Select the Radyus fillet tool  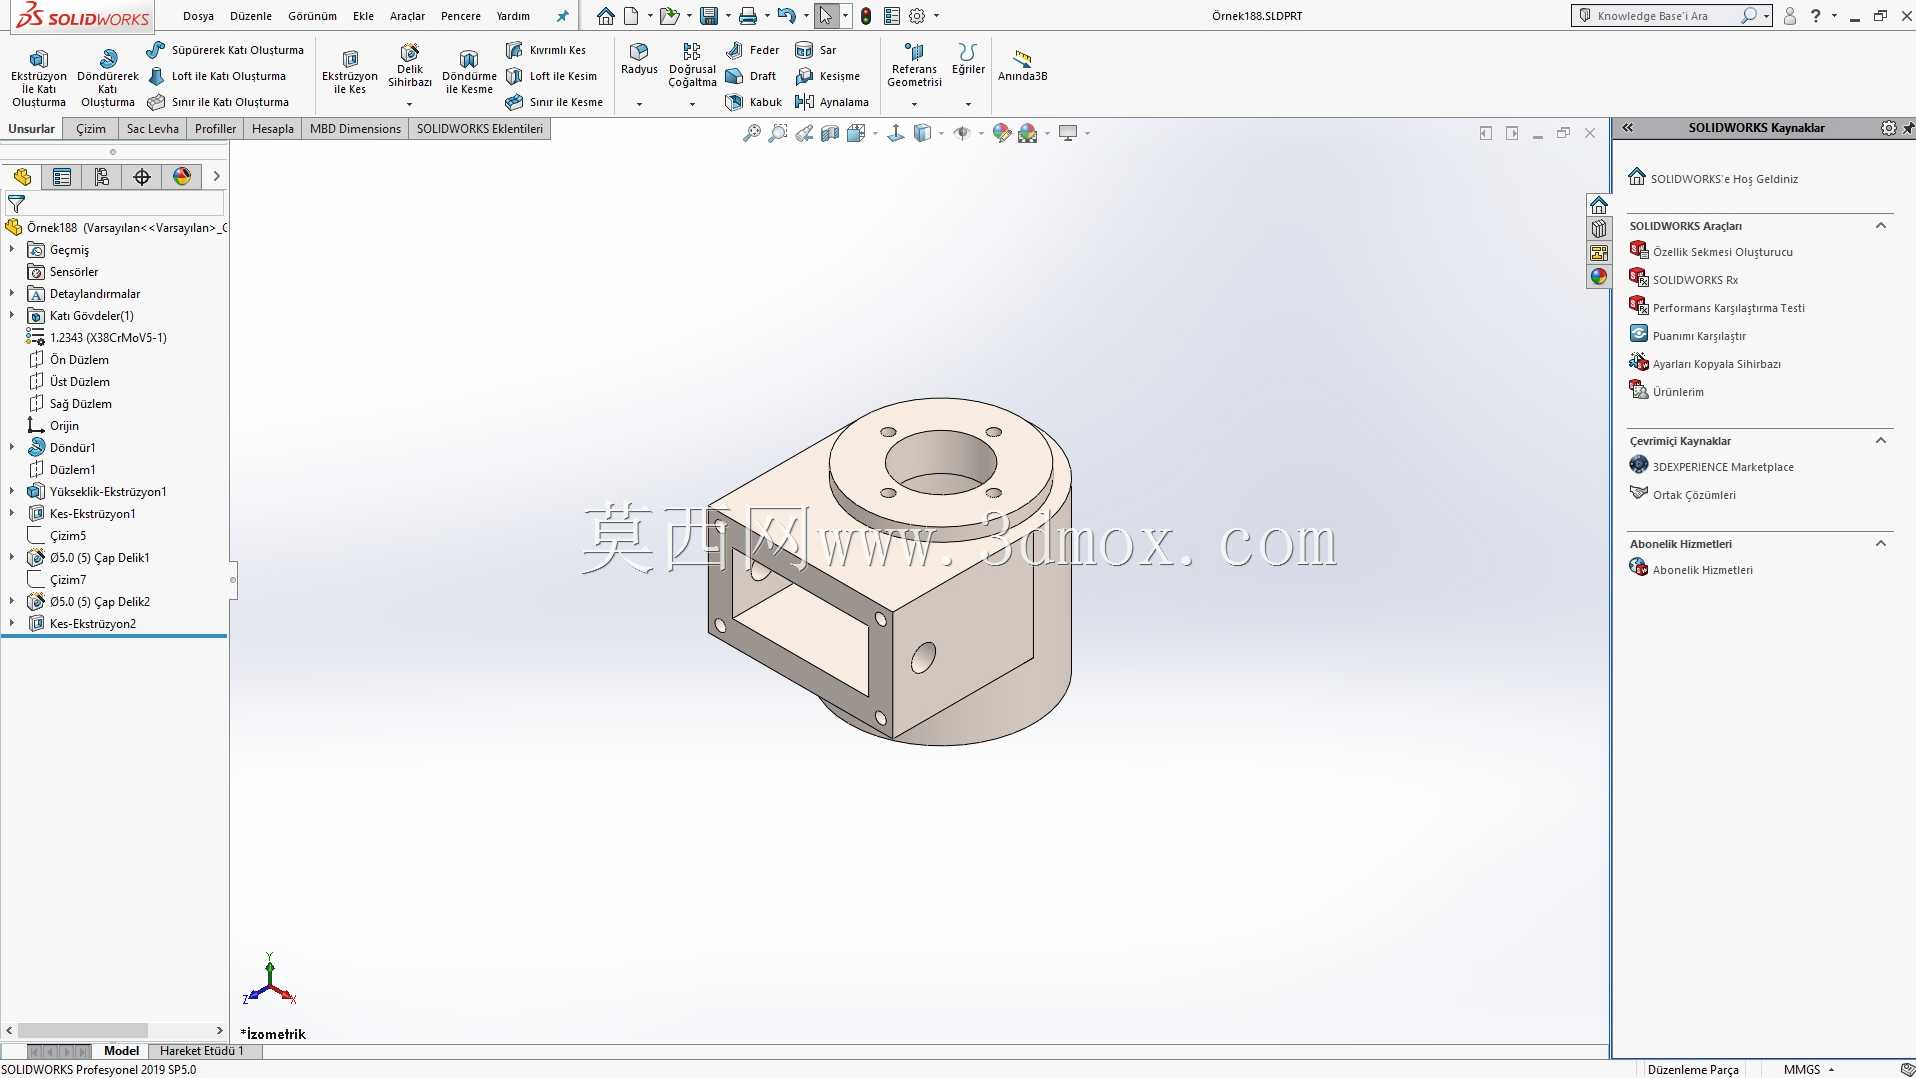[639, 60]
